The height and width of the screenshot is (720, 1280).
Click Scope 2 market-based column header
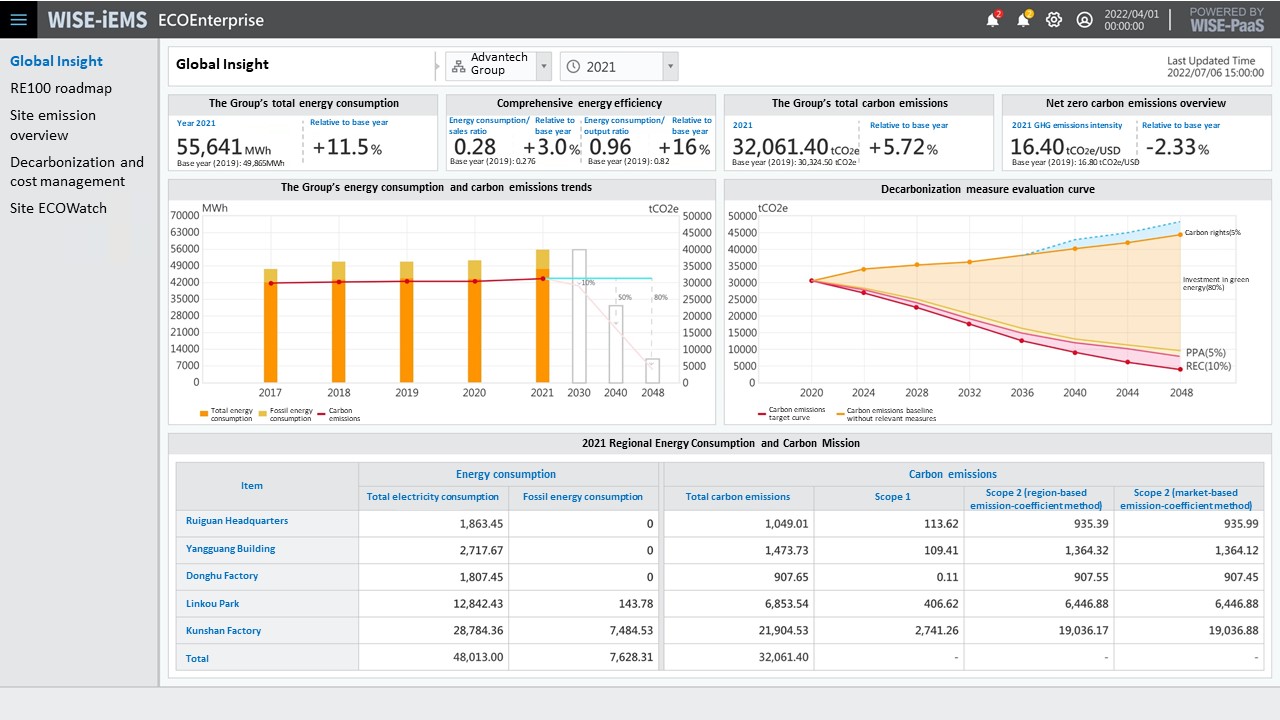pos(1186,499)
